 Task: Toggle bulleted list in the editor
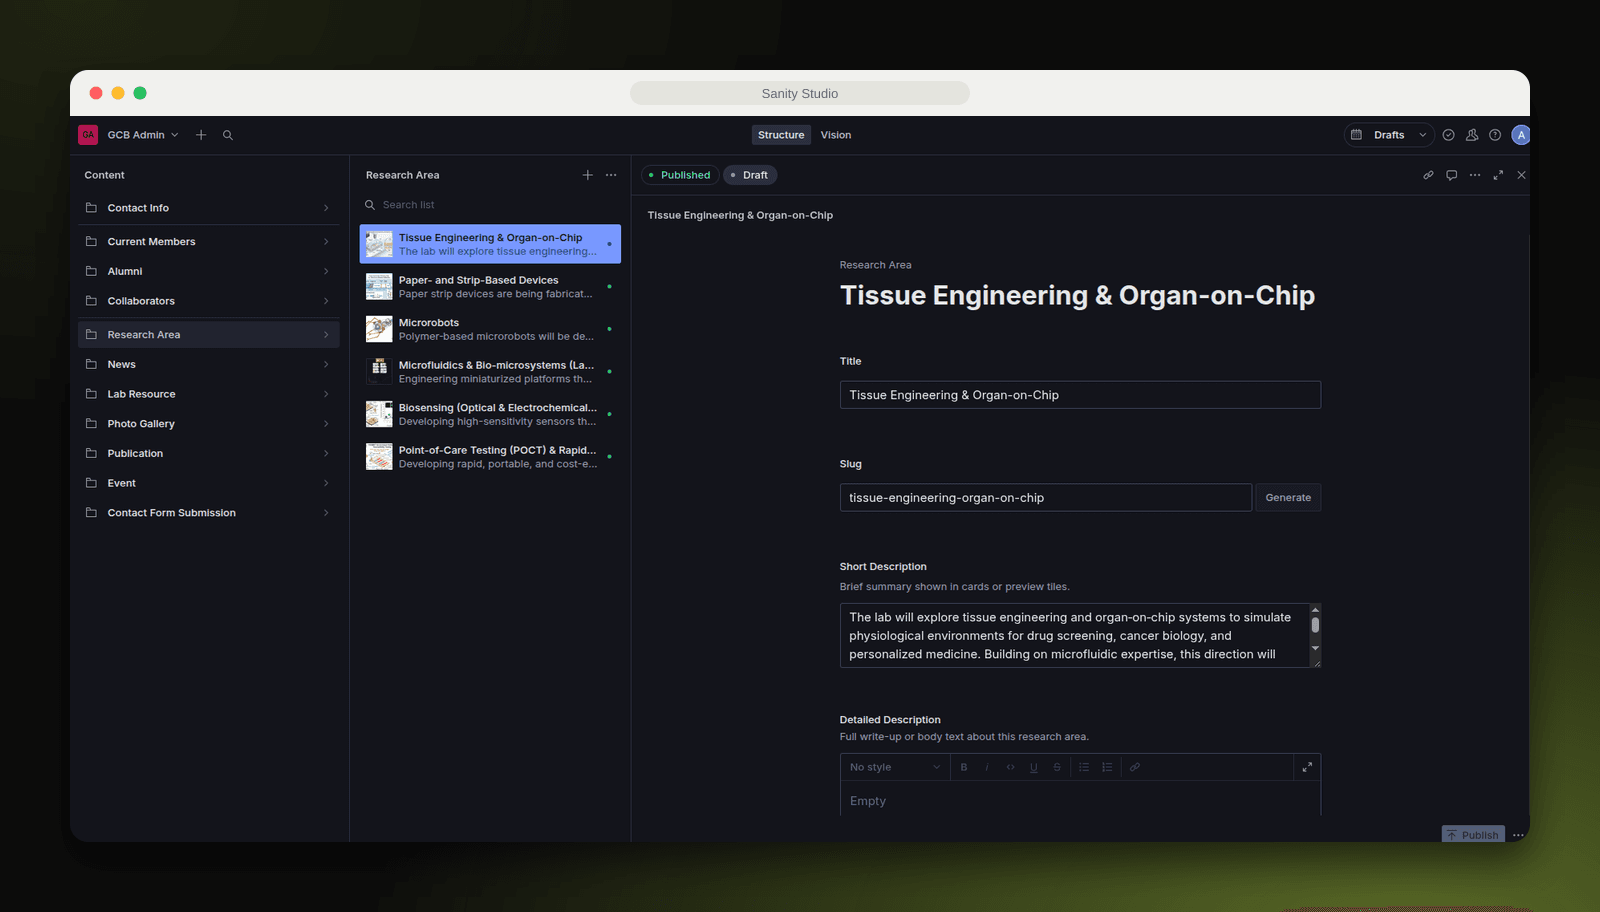click(1084, 767)
